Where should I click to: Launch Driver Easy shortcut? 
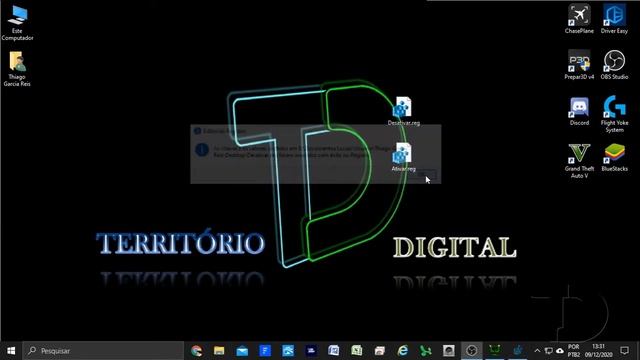[614, 19]
